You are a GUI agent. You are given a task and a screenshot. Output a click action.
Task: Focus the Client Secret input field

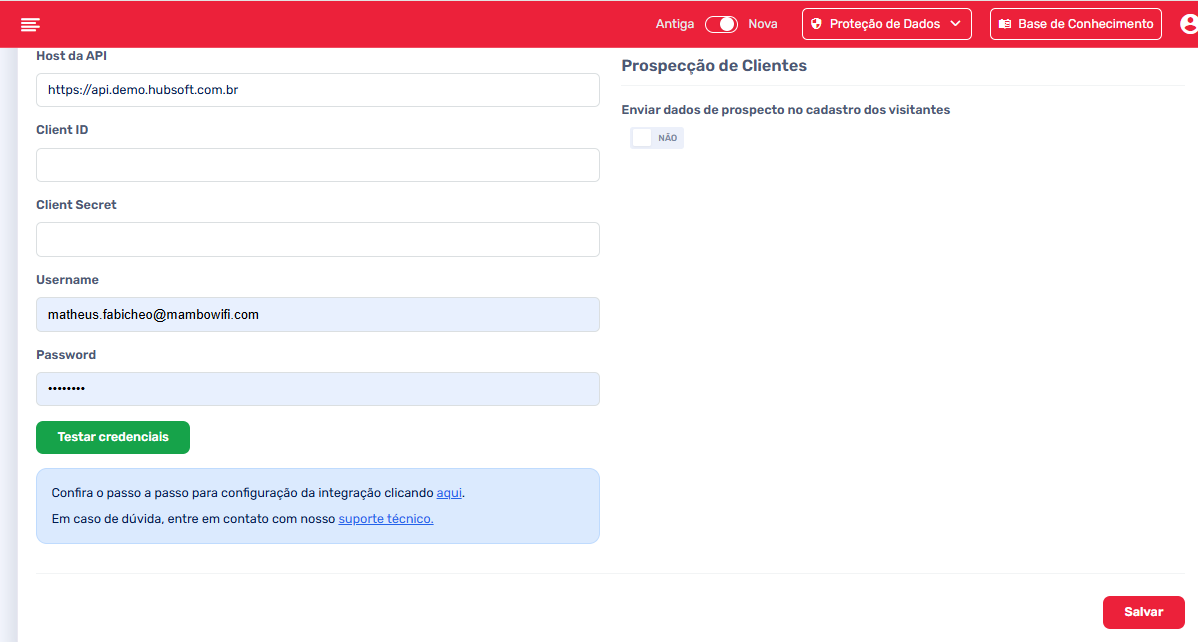coord(317,240)
